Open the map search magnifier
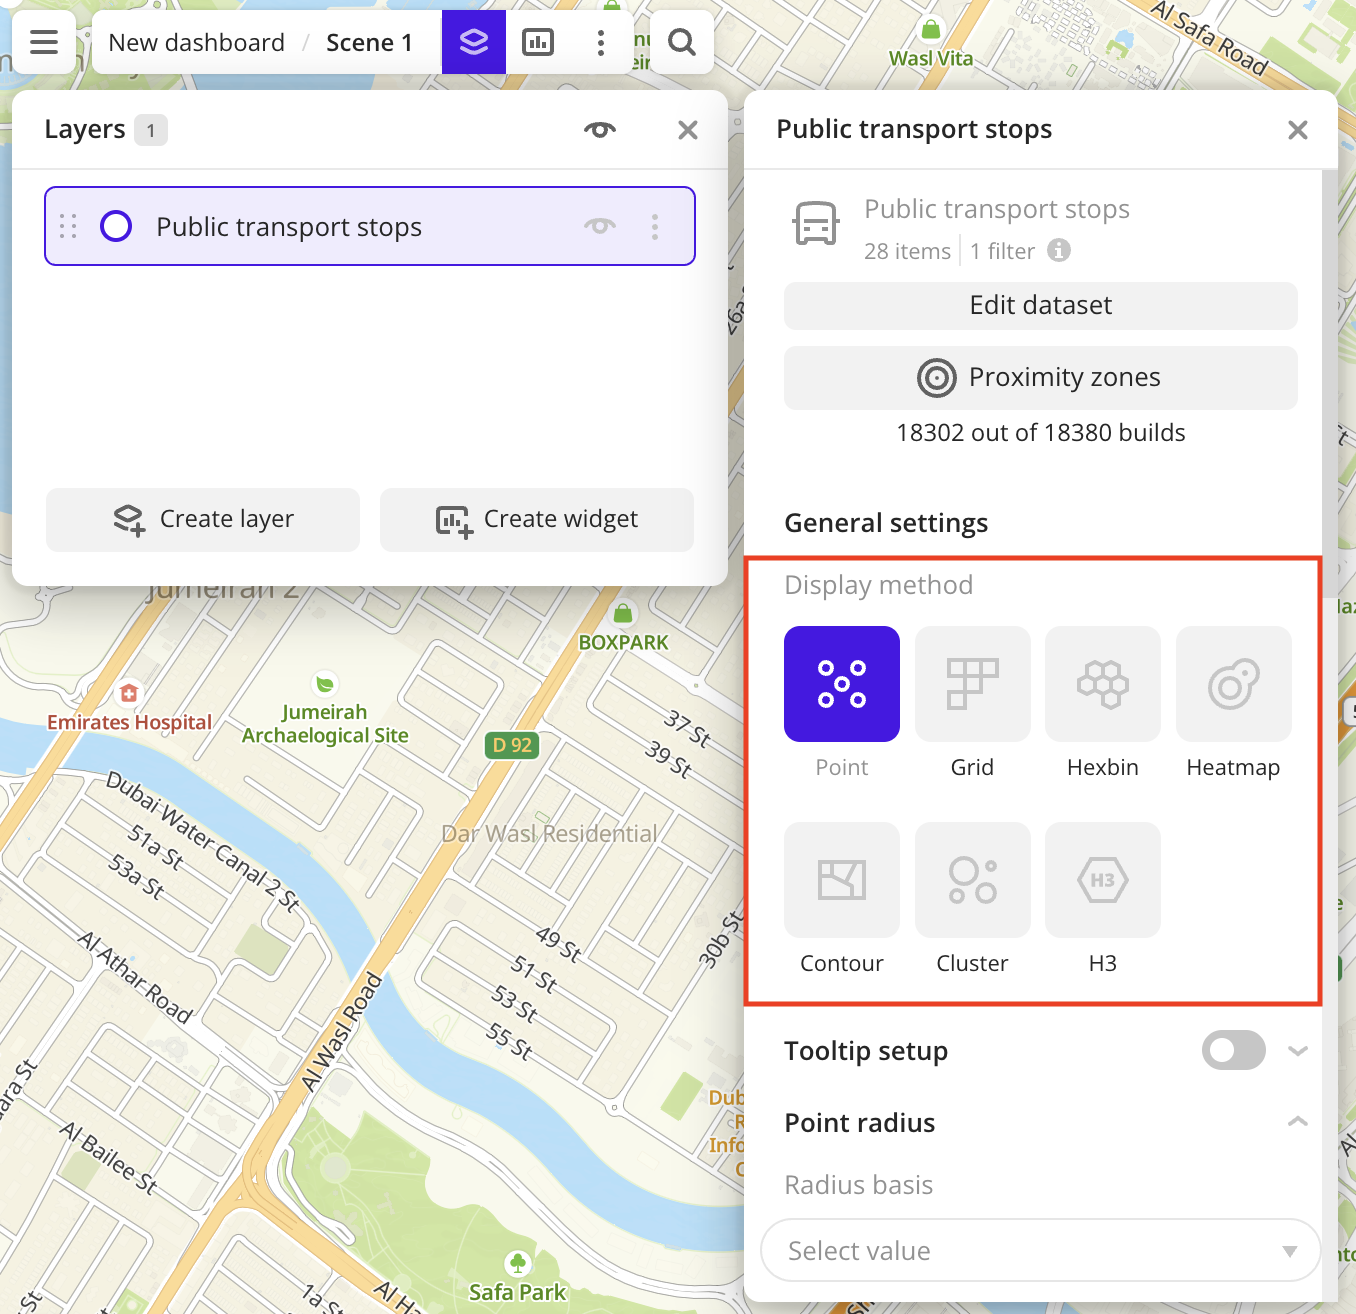 [x=682, y=42]
